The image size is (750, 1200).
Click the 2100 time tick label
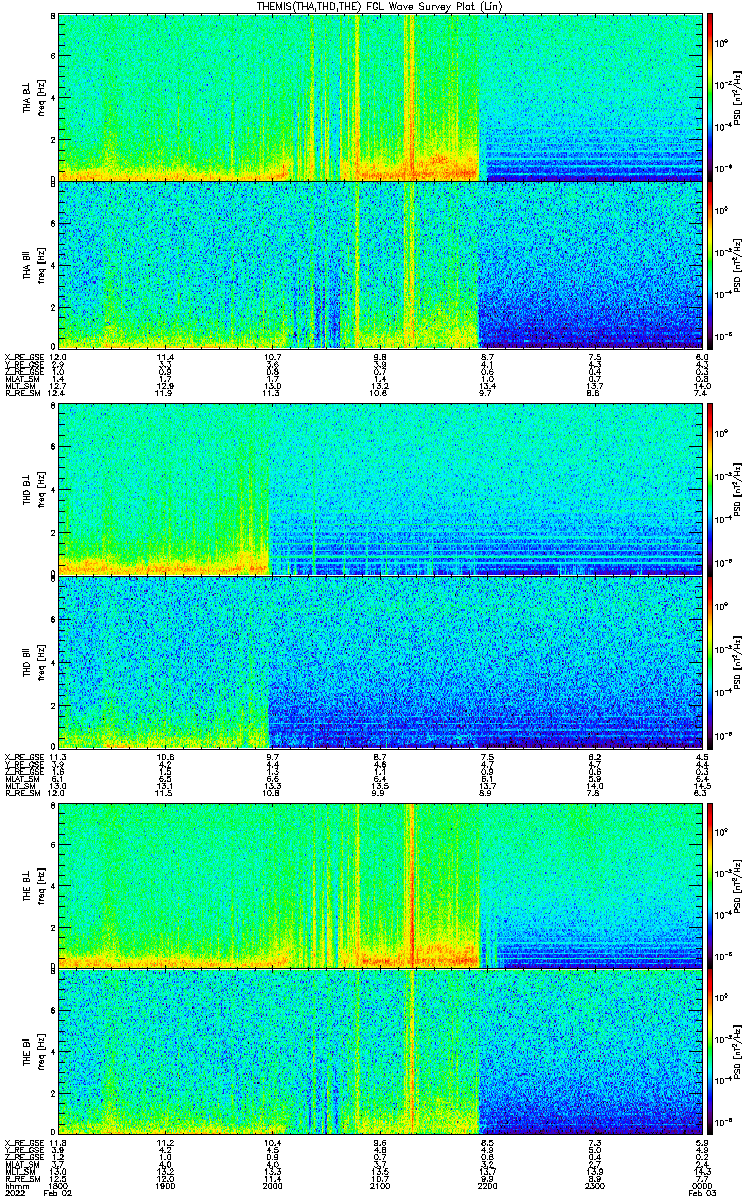click(382, 1186)
